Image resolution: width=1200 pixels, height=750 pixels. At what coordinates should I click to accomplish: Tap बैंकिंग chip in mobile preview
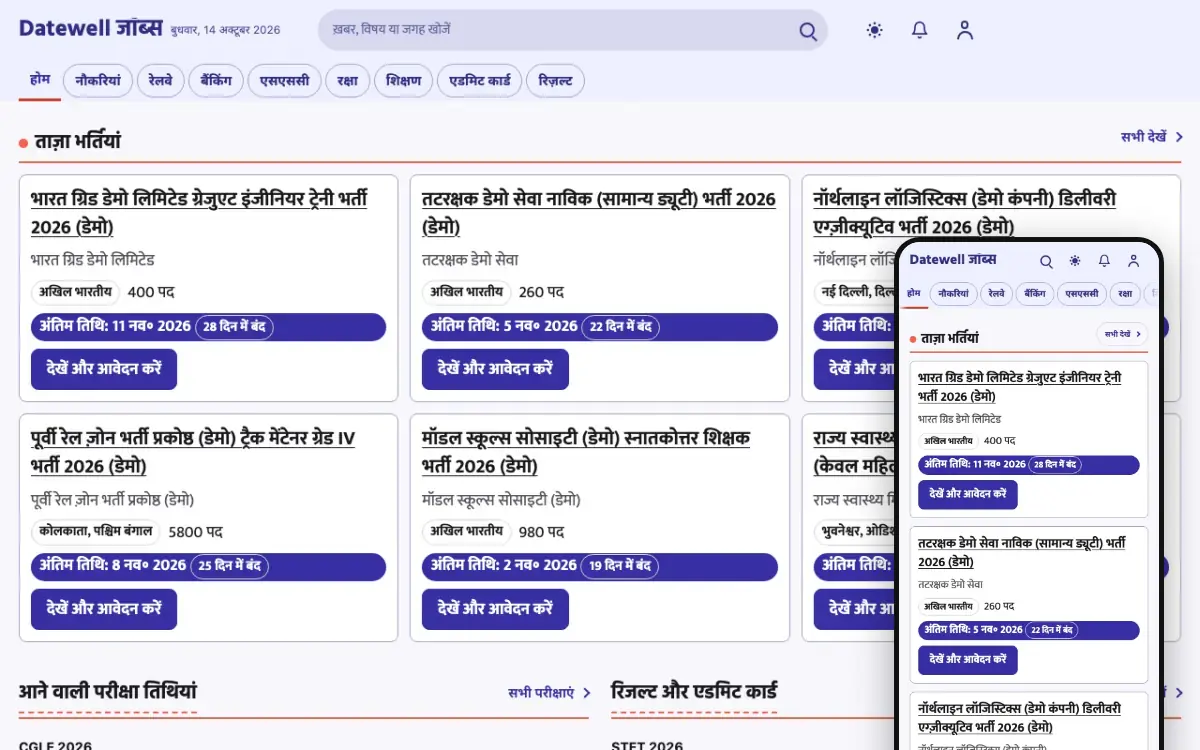point(1036,294)
